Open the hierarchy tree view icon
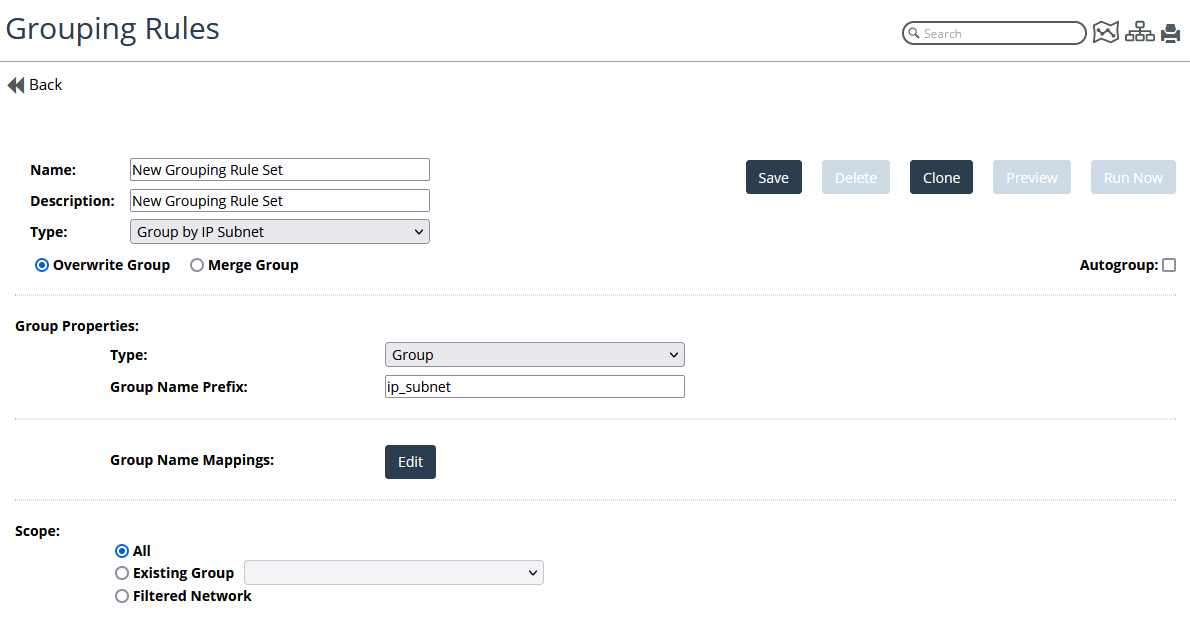Image resolution: width=1190 pixels, height=627 pixels. (x=1139, y=33)
